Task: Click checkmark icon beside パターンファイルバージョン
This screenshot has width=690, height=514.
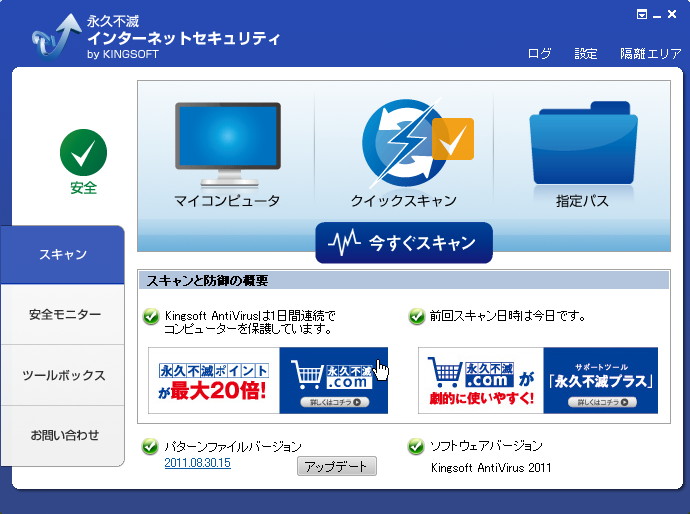Action: pos(150,446)
